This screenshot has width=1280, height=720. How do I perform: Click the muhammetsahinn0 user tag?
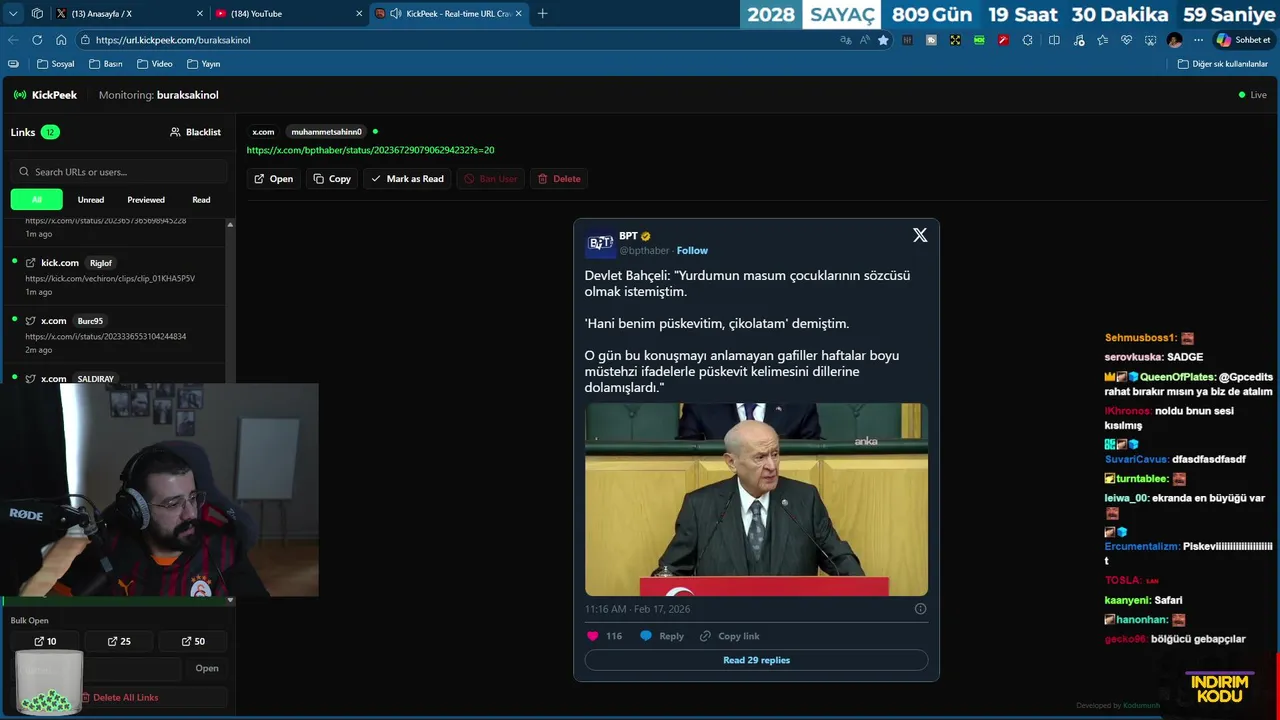point(326,132)
